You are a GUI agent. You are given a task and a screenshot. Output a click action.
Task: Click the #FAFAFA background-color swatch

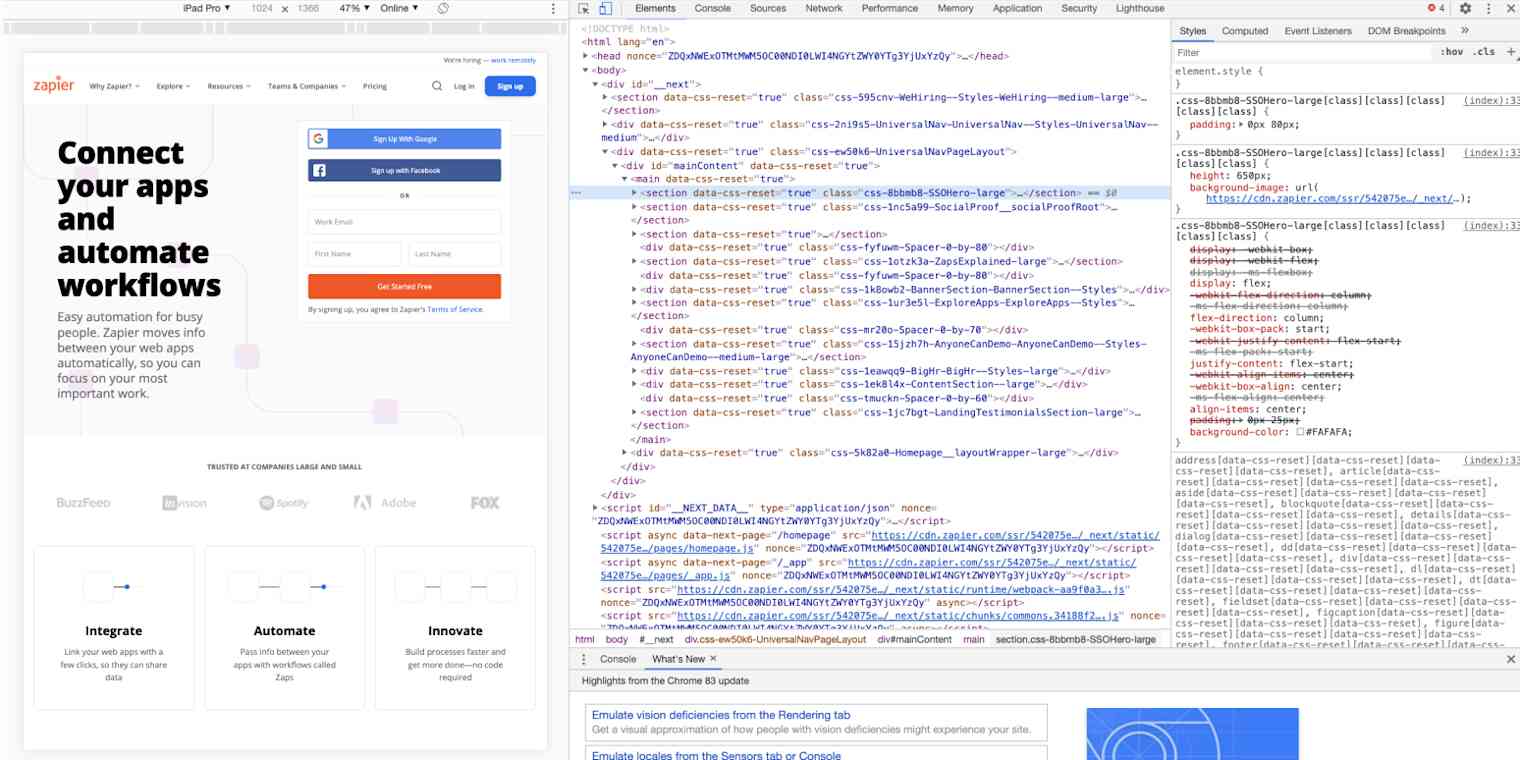(1299, 432)
